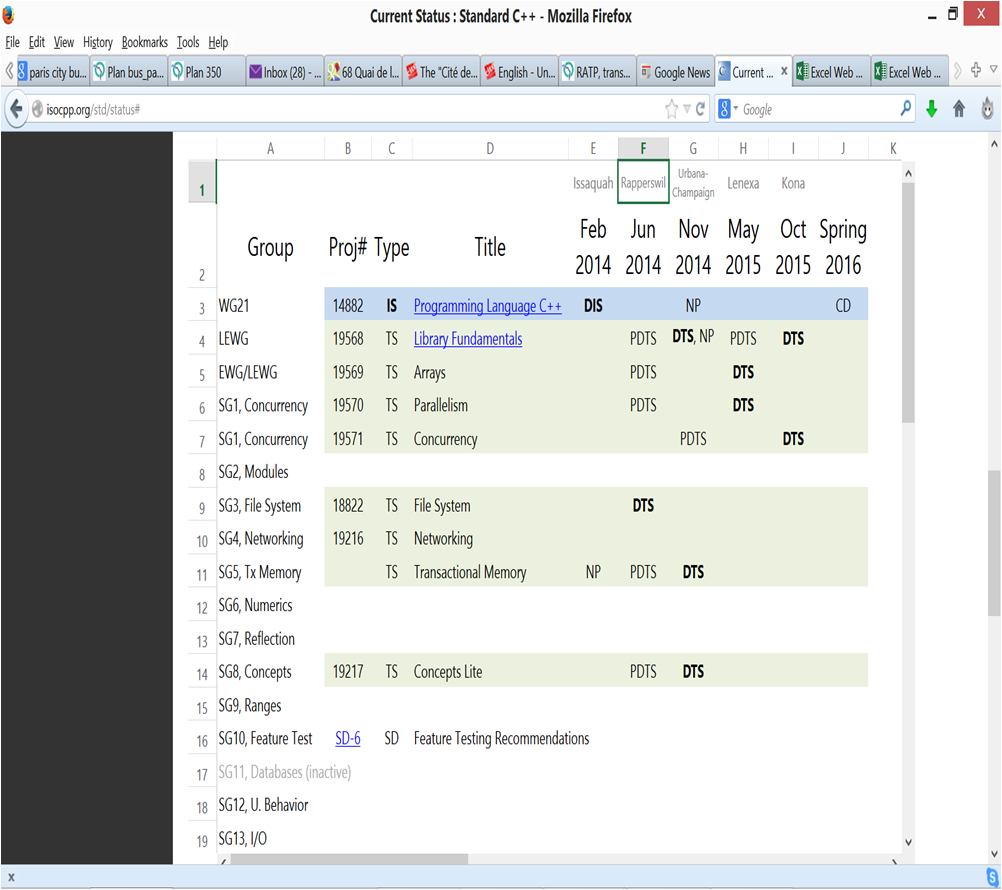Reload the page using the refresh icon
Screen dimensions: 1002x890
coord(701,109)
